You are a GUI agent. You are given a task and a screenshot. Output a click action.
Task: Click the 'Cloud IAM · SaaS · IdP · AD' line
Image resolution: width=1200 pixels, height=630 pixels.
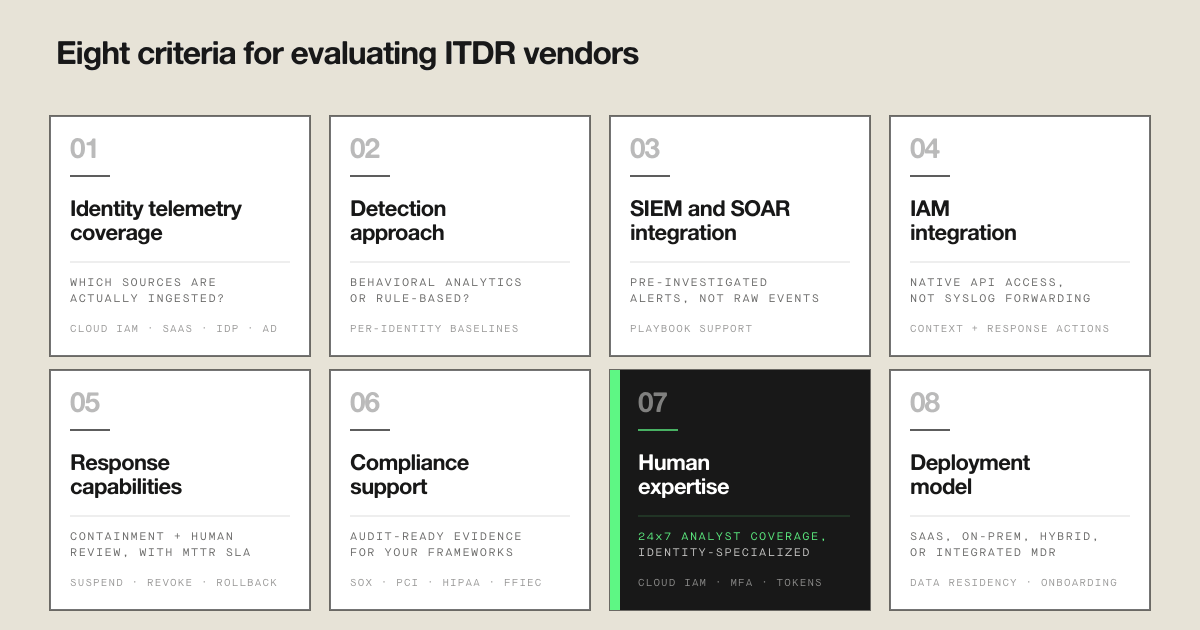[174, 328]
